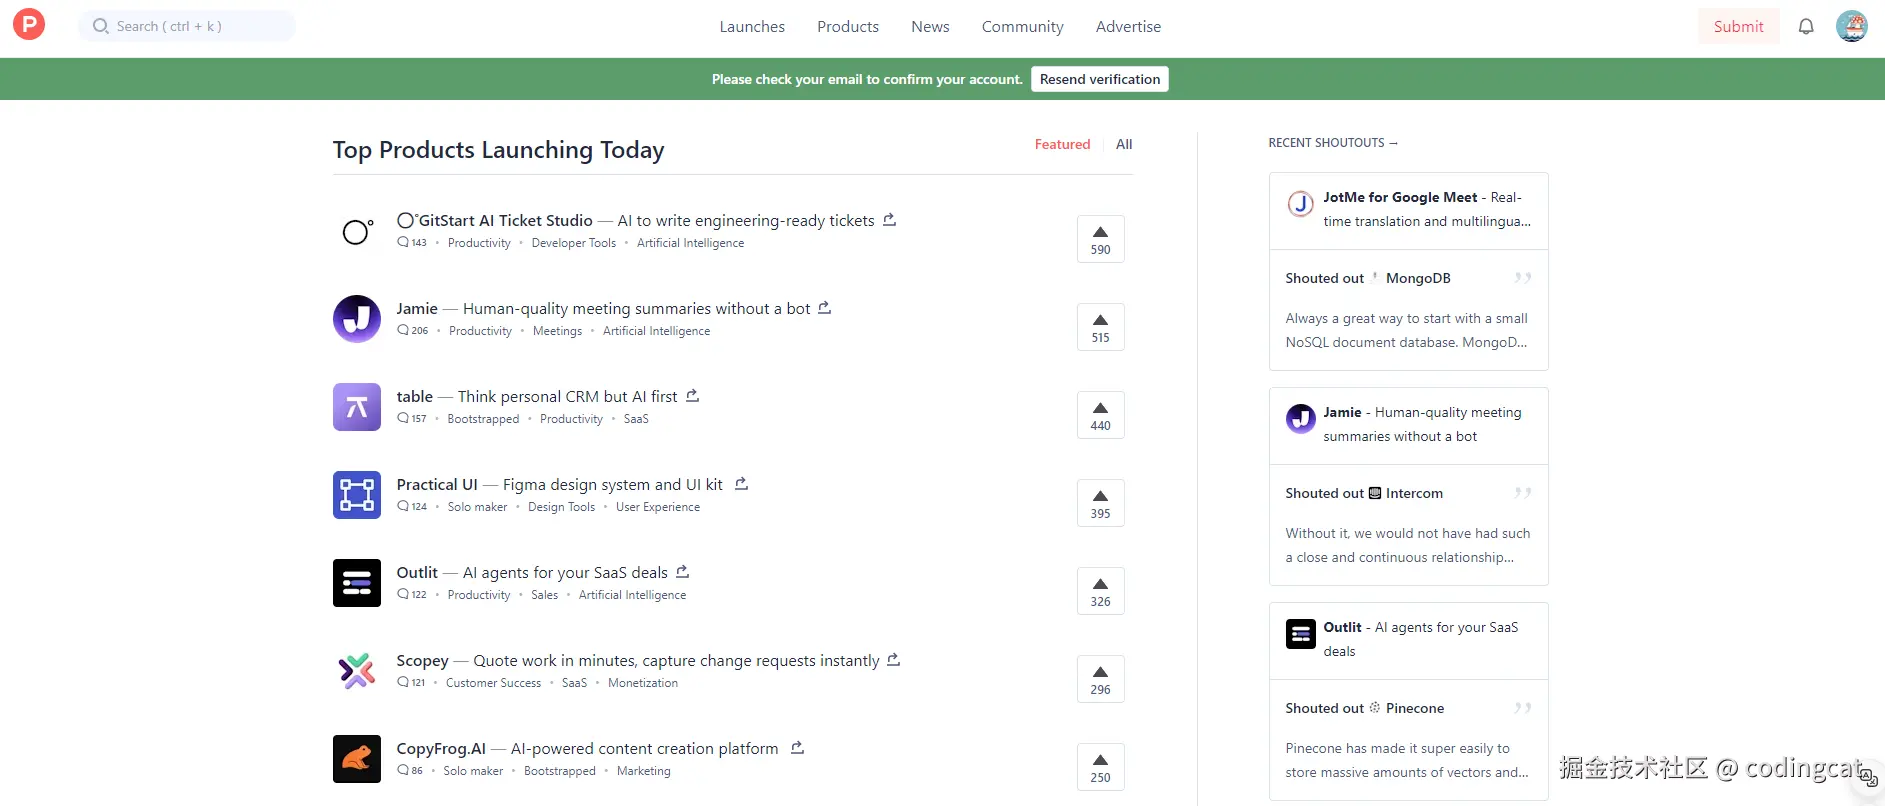Click the comments icon under table
Viewport: 1885px width, 806px height.
point(403,419)
